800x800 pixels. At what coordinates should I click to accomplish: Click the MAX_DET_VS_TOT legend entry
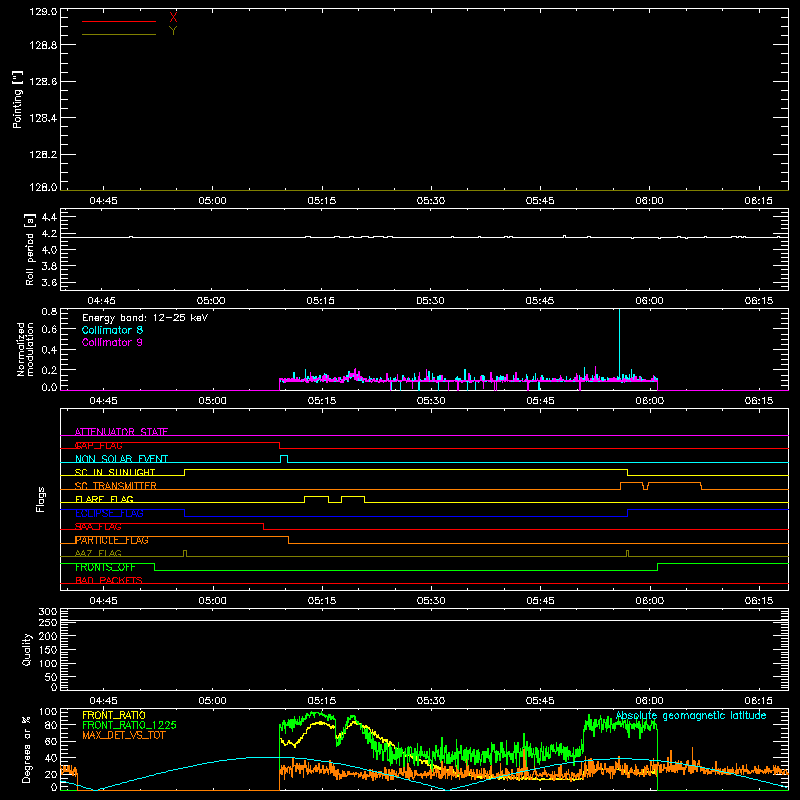pos(124,735)
